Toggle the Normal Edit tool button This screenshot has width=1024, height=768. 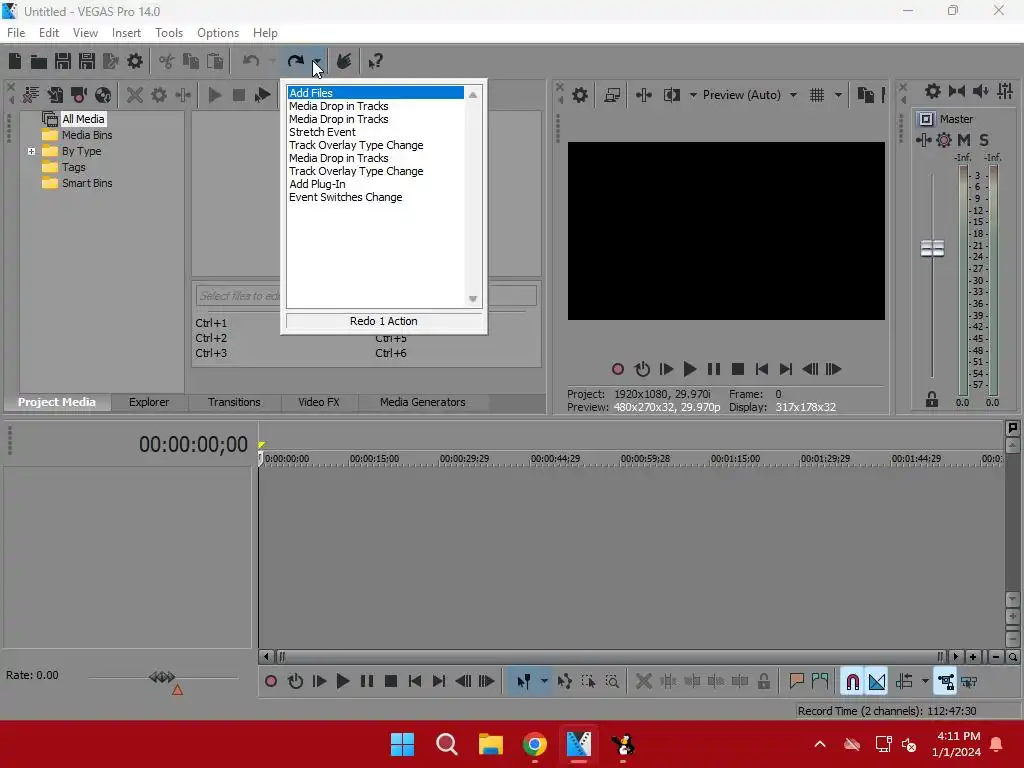[x=524, y=682]
